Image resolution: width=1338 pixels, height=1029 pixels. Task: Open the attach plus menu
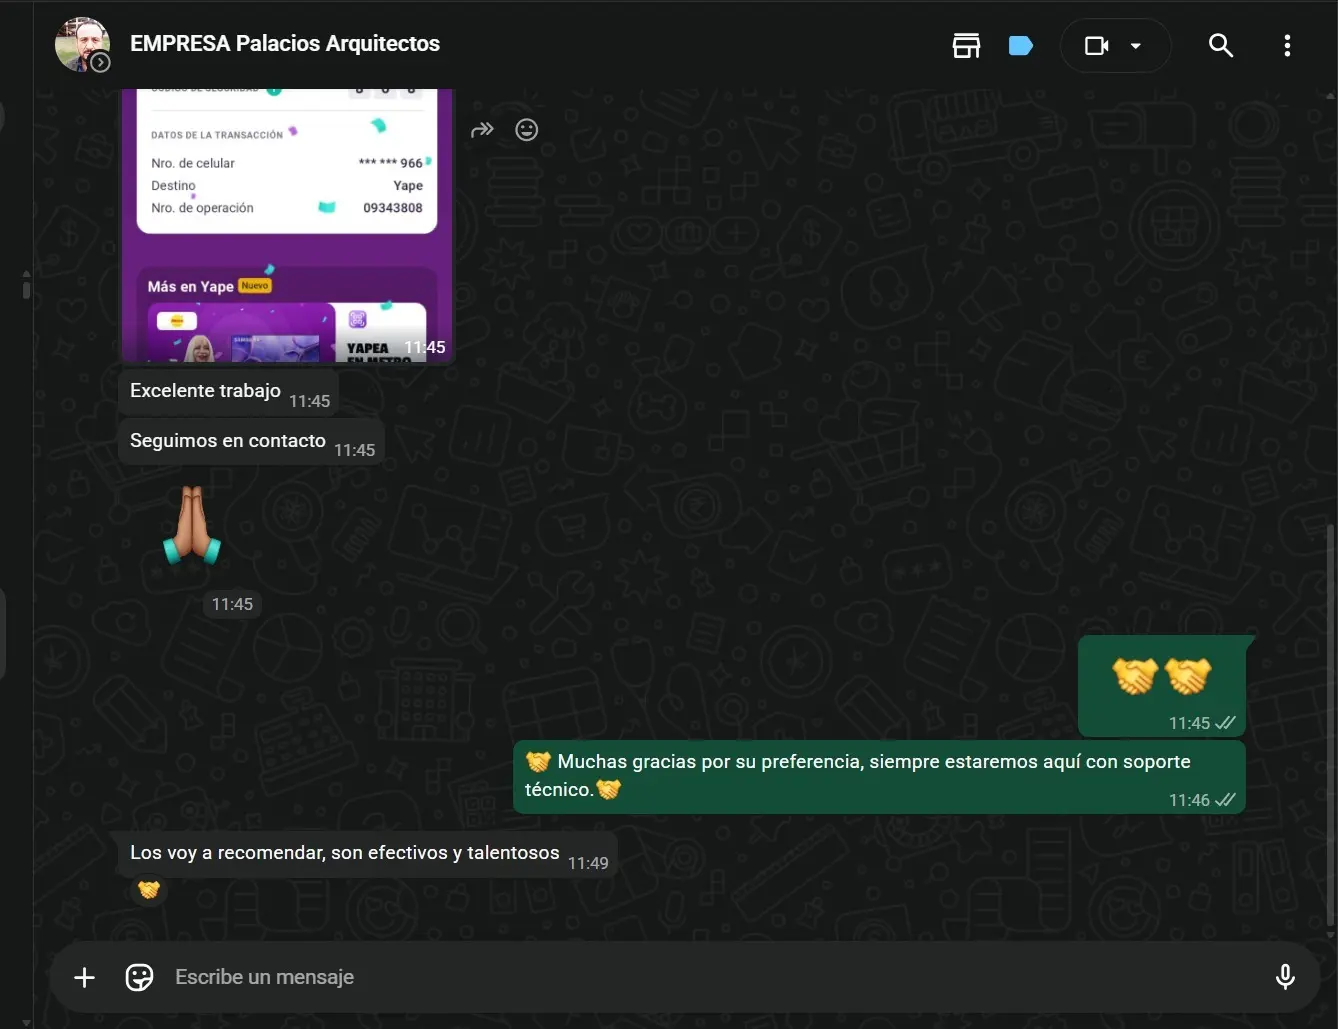pos(85,977)
